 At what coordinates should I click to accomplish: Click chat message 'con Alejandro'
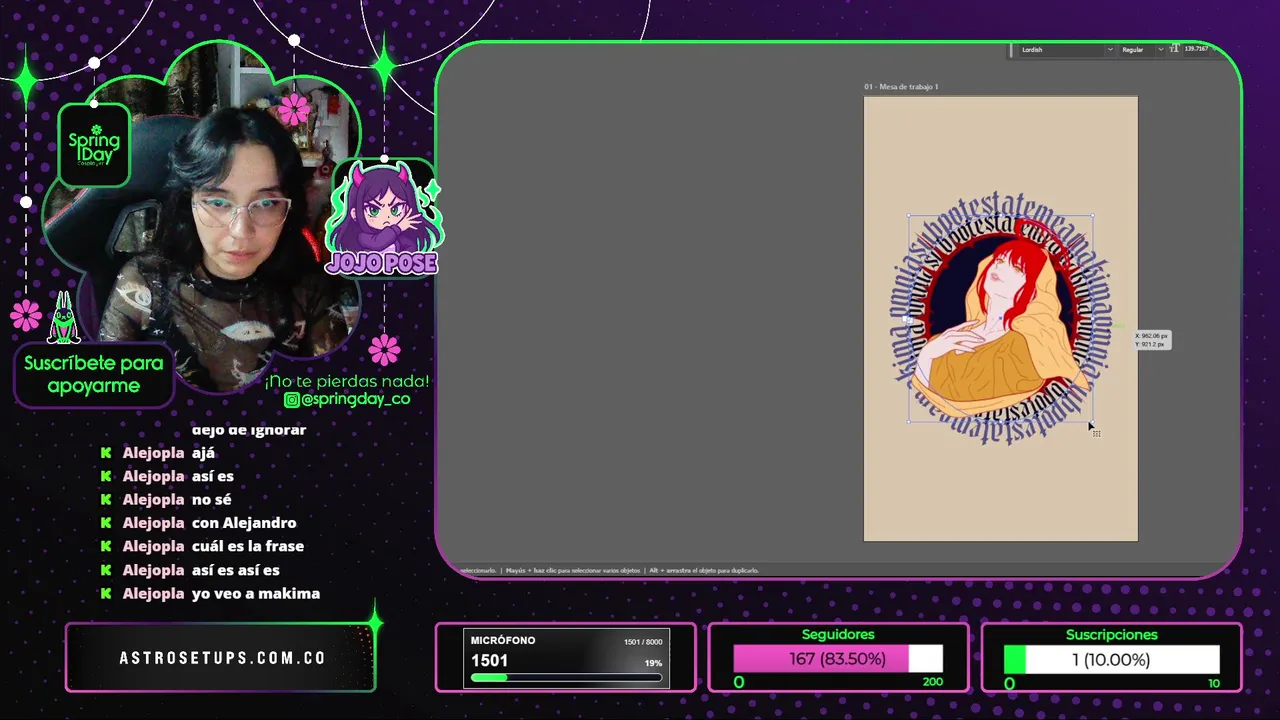(x=244, y=523)
